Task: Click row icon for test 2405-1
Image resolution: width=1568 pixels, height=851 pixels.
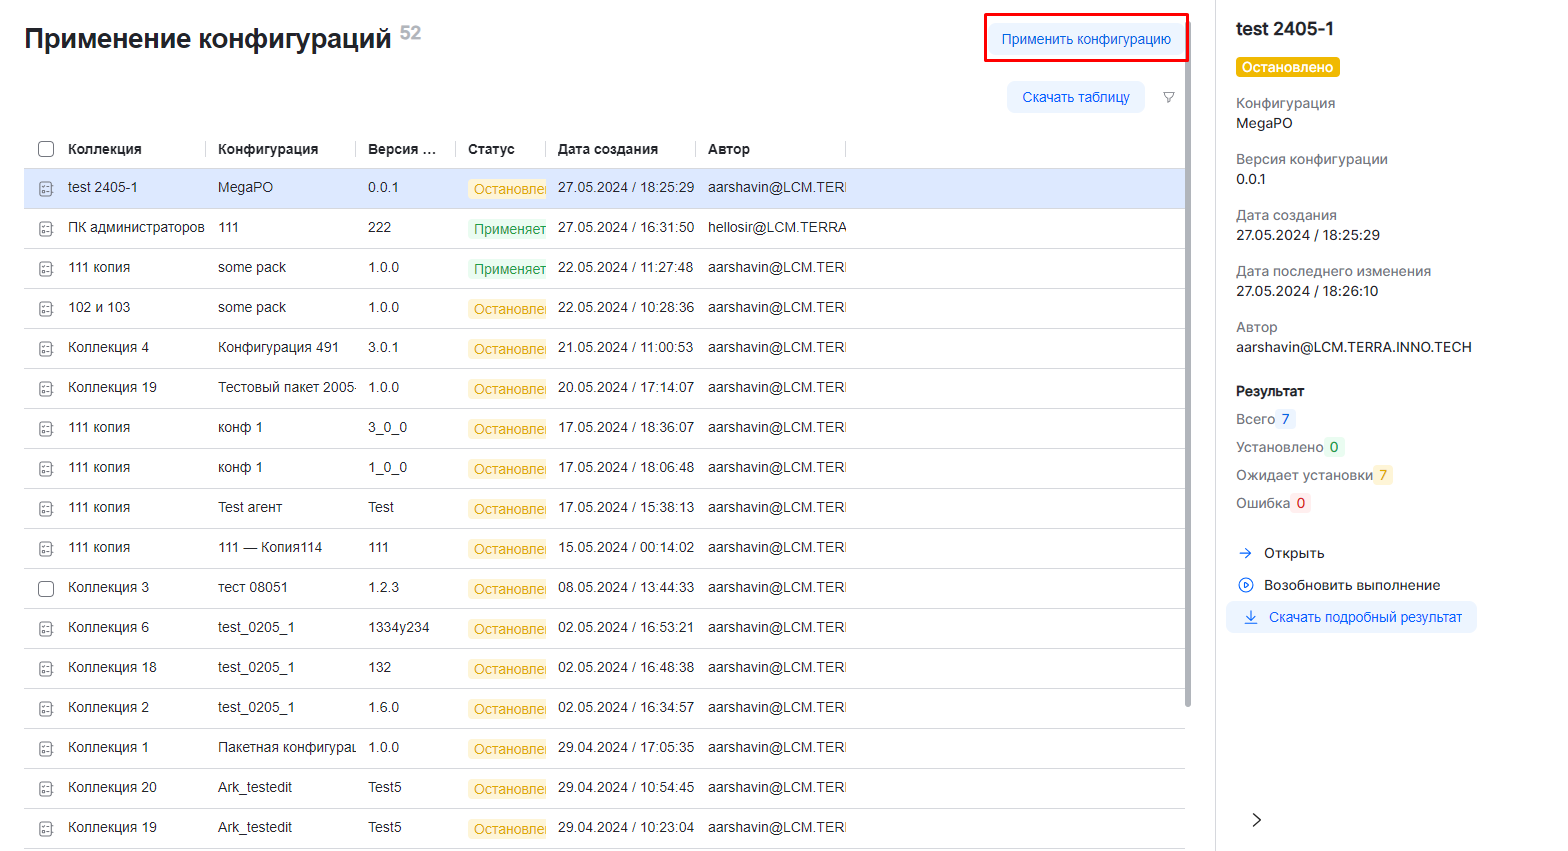Action: [x=46, y=189]
